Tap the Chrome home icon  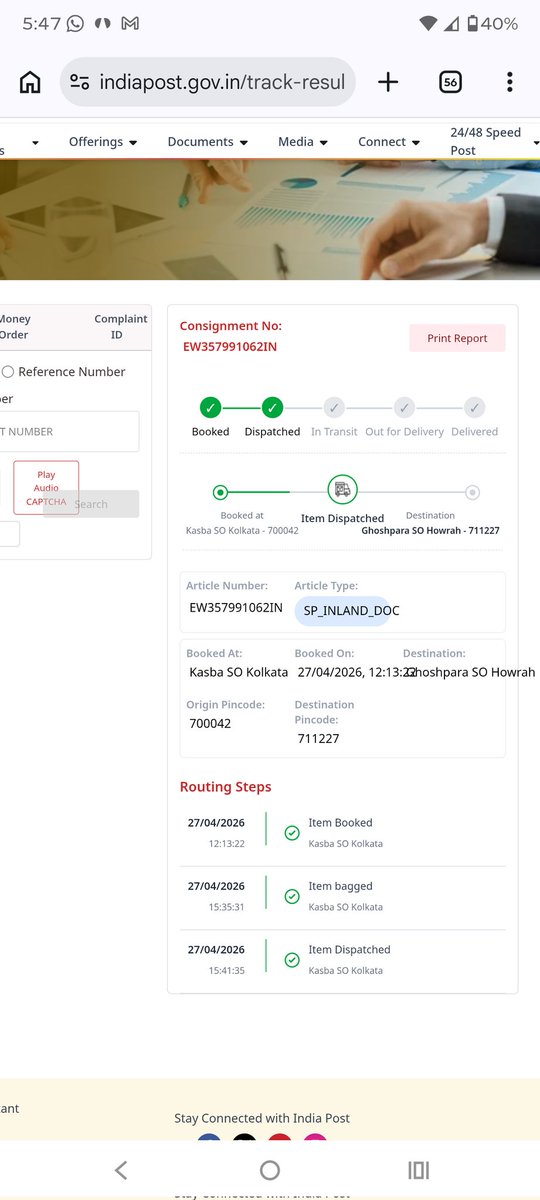[31, 82]
